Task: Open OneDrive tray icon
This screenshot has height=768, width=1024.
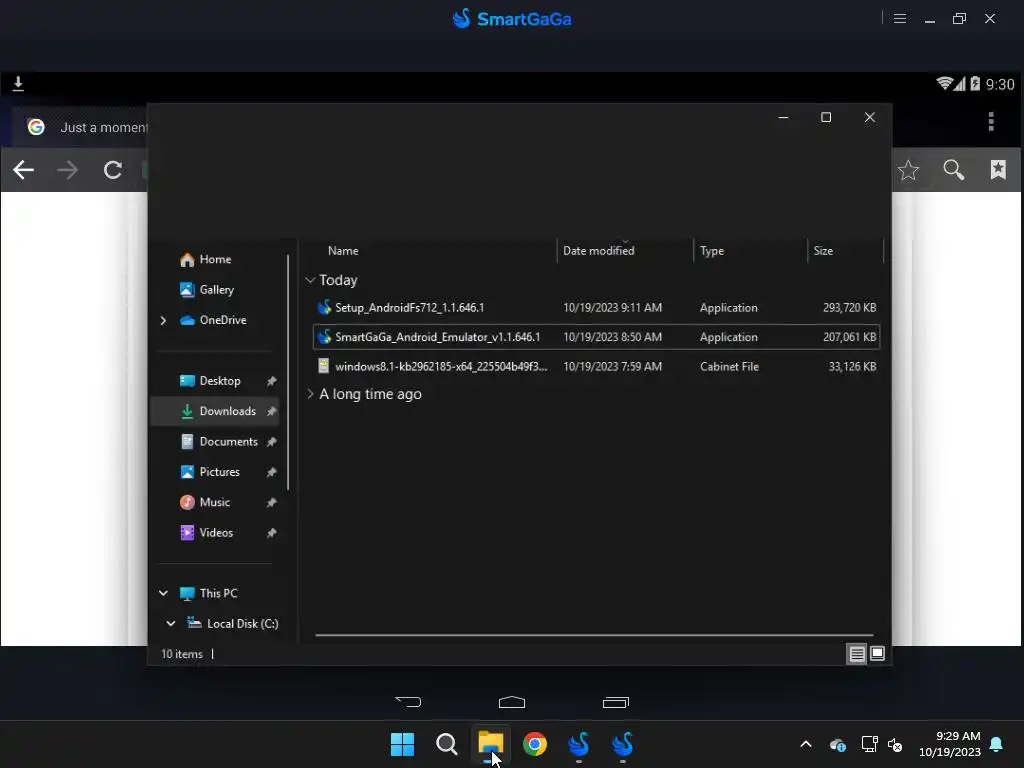Action: [x=838, y=744]
